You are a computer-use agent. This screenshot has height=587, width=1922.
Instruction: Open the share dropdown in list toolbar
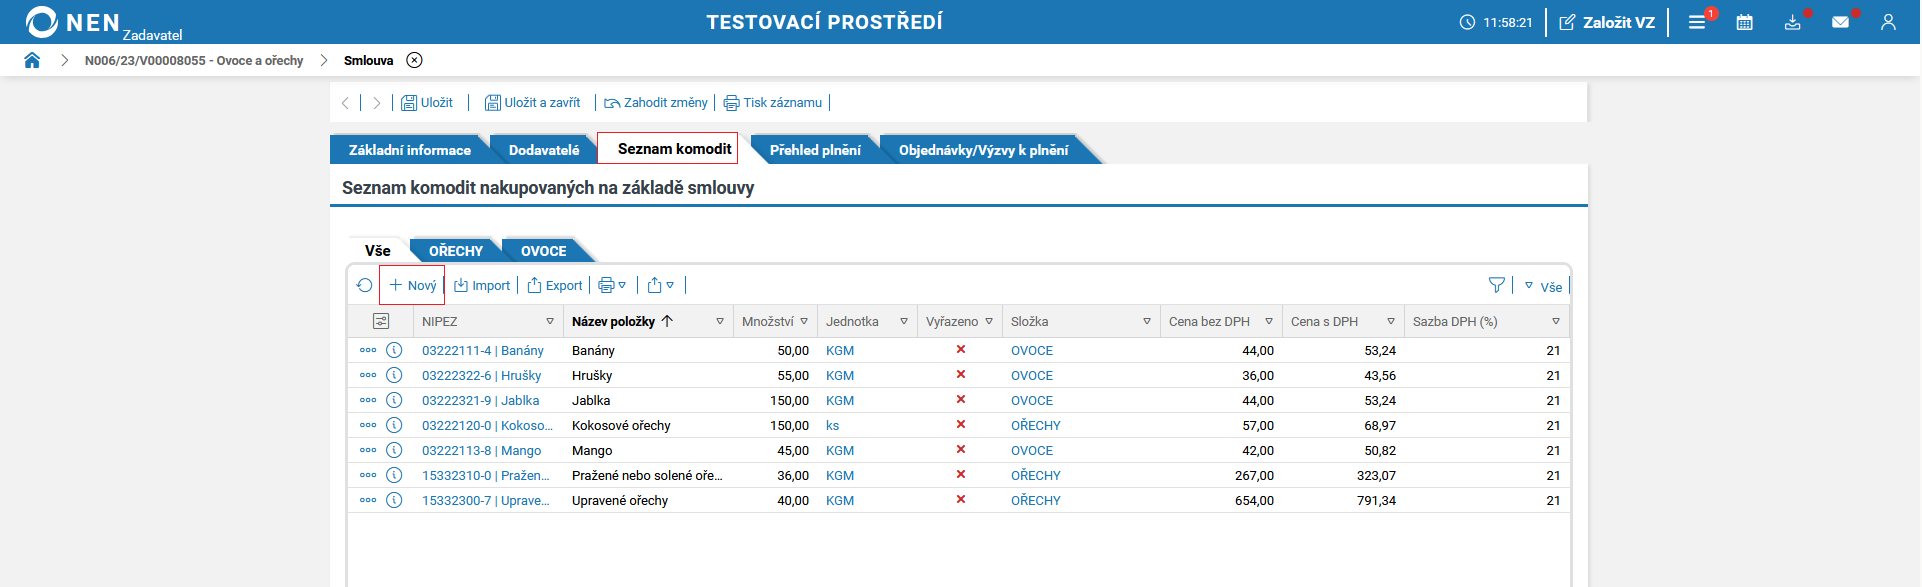tap(661, 285)
